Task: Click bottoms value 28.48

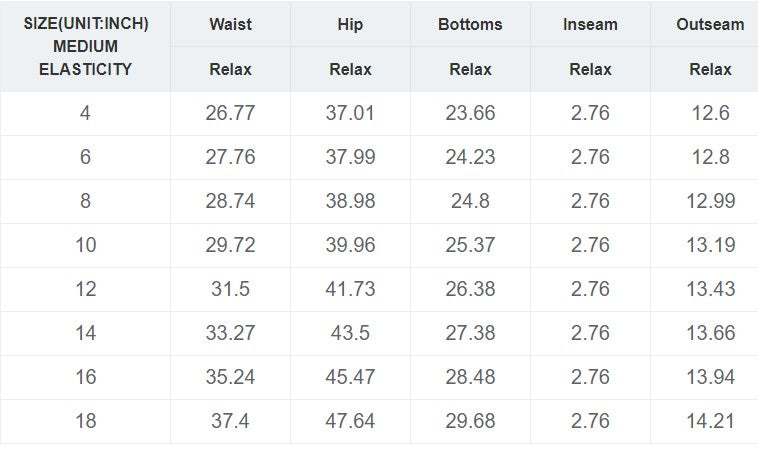Action: click(x=470, y=377)
